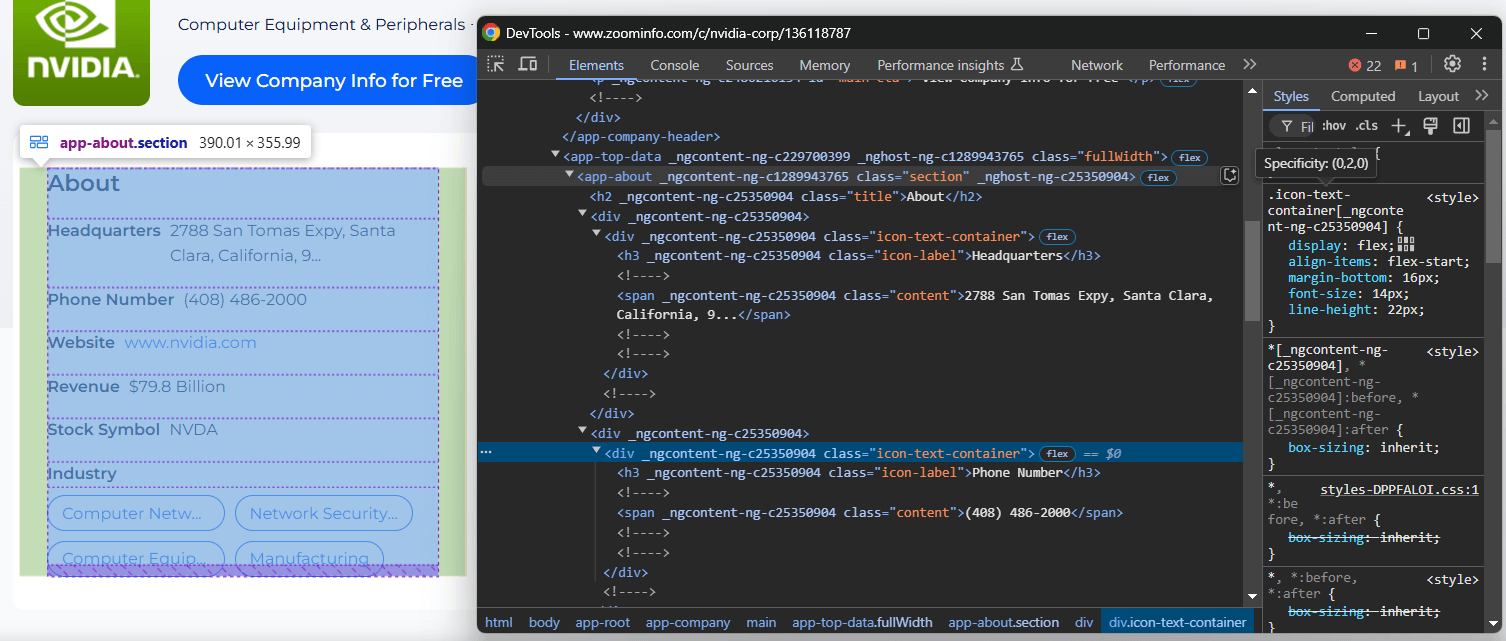Open the Network tab
This screenshot has width=1506, height=641.
tap(1096, 65)
